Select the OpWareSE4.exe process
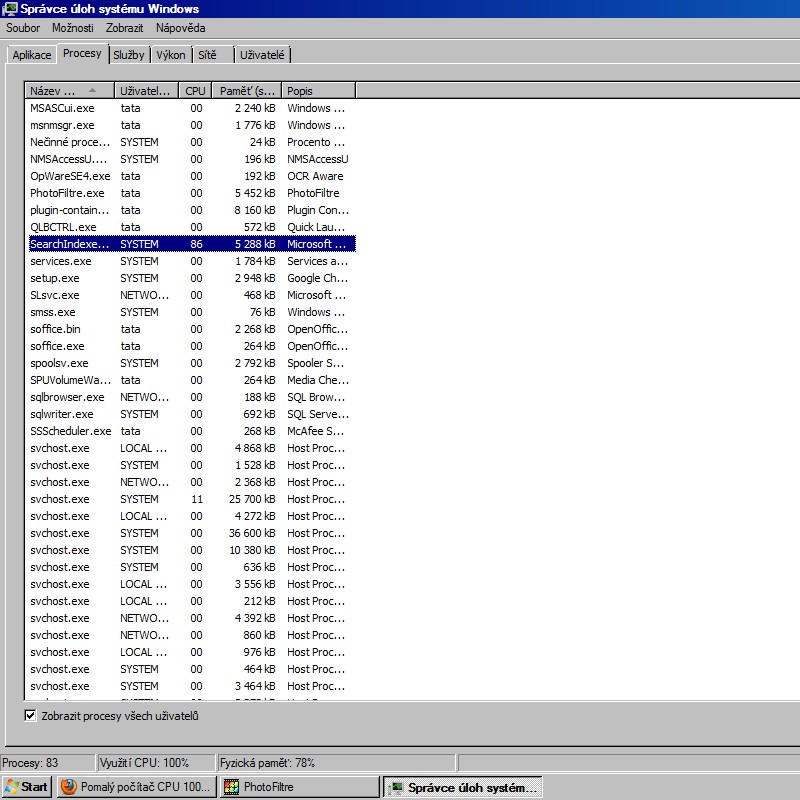This screenshot has height=800, width=800. pyautogui.click(x=192, y=176)
